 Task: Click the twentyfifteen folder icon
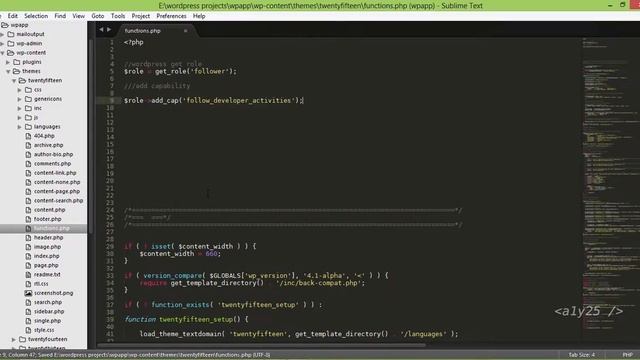click(22, 80)
